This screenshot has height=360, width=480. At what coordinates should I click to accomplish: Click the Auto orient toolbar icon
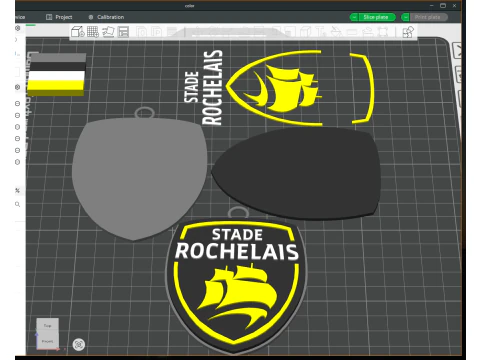pyautogui.click(x=108, y=32)
